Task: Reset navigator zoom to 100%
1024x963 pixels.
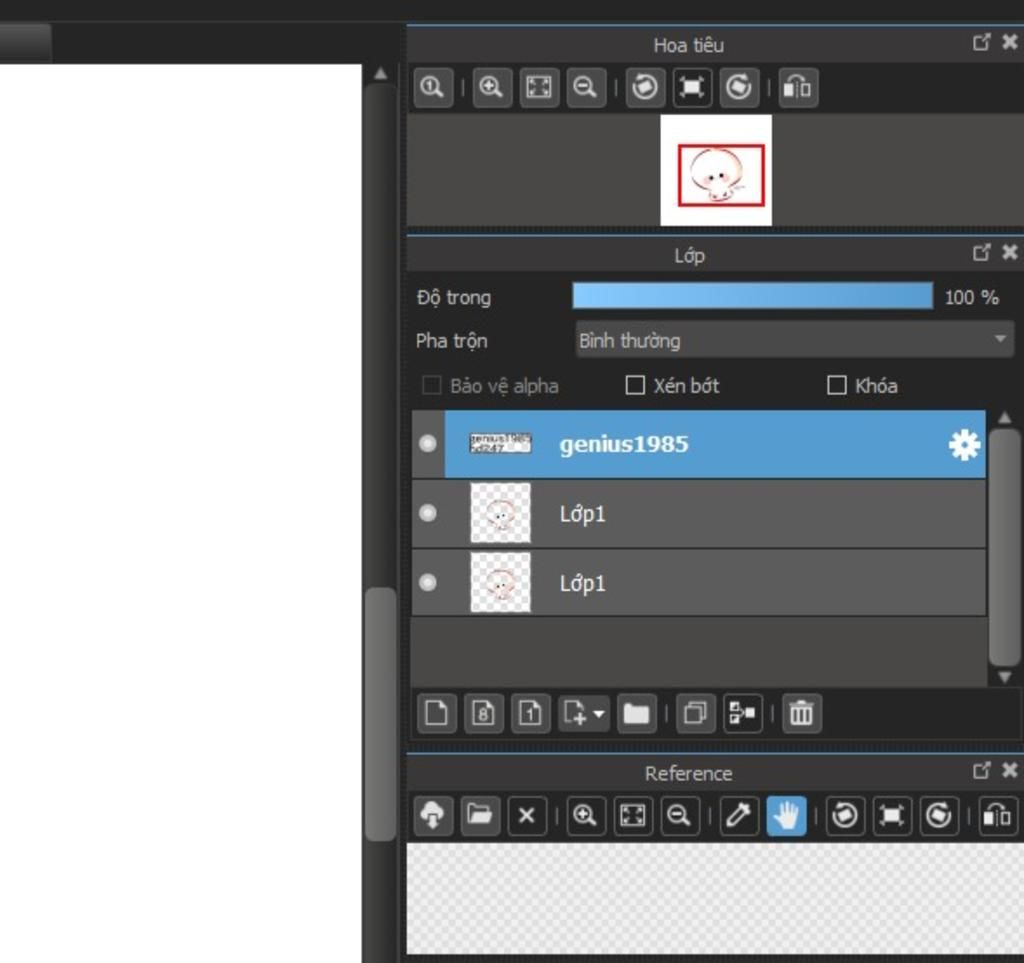Action: 433,87
